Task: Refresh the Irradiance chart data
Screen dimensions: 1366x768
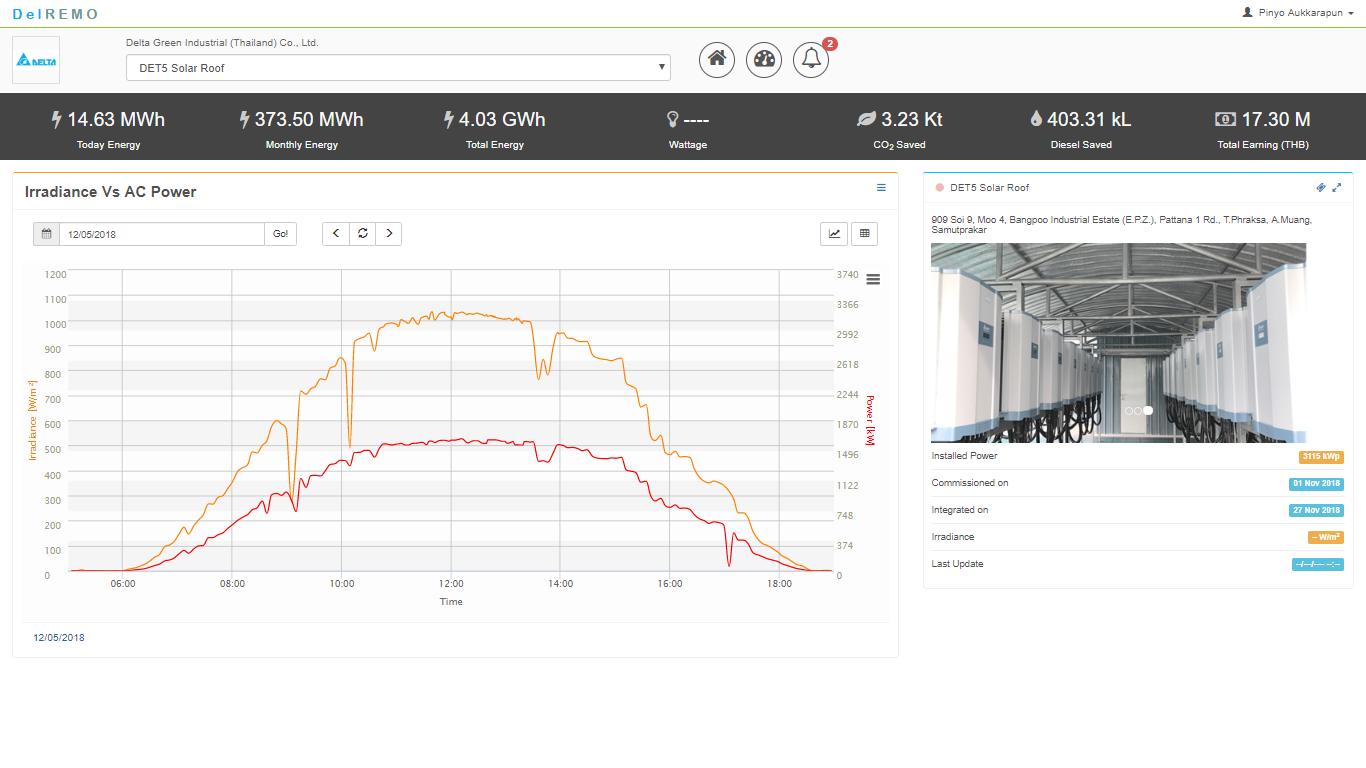Action: pyautogui.click(x=362, y=234)
